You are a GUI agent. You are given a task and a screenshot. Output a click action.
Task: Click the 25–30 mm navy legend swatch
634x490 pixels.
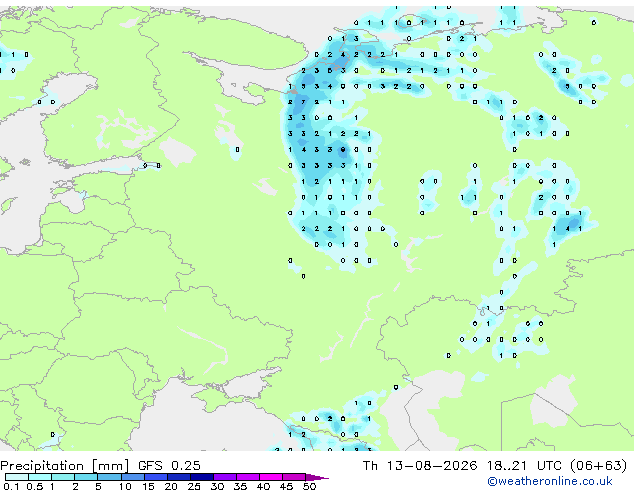click(x=202, y=477)
